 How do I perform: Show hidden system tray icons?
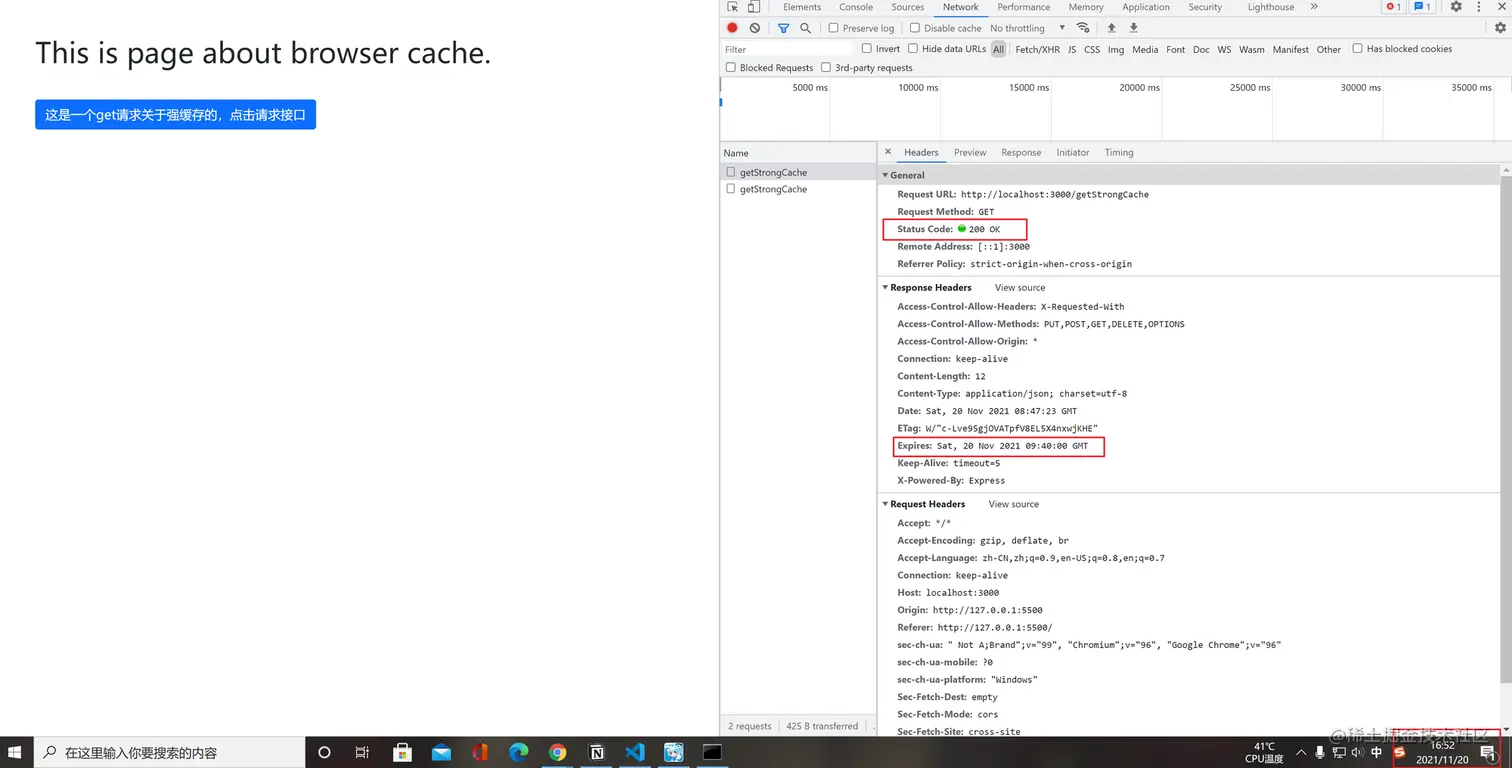tap(1301, 752)
